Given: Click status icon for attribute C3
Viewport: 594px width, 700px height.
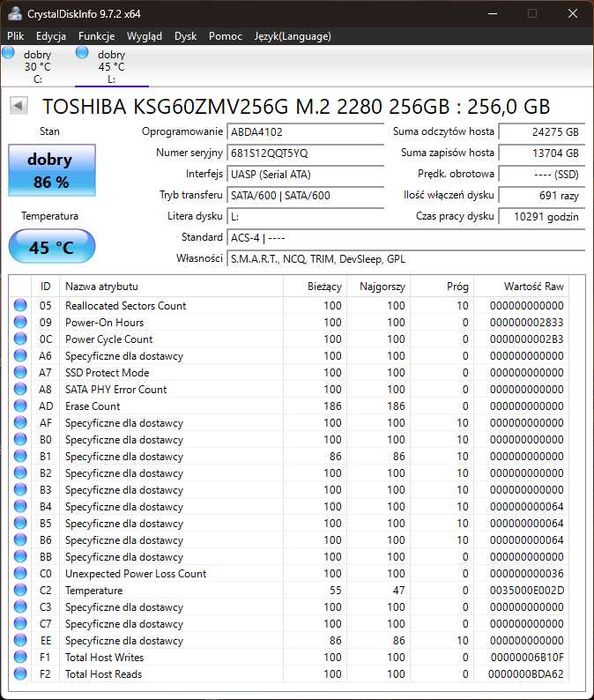Looking at the screenshot, I should (x=20, y=607).
